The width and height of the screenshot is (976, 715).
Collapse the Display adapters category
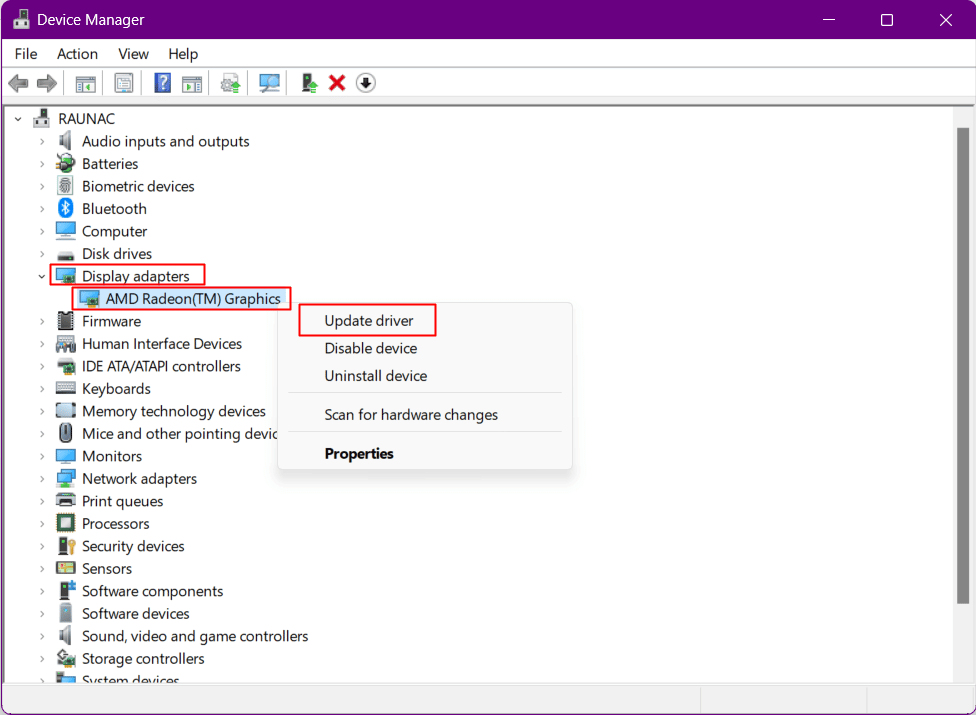pos(42,276)
